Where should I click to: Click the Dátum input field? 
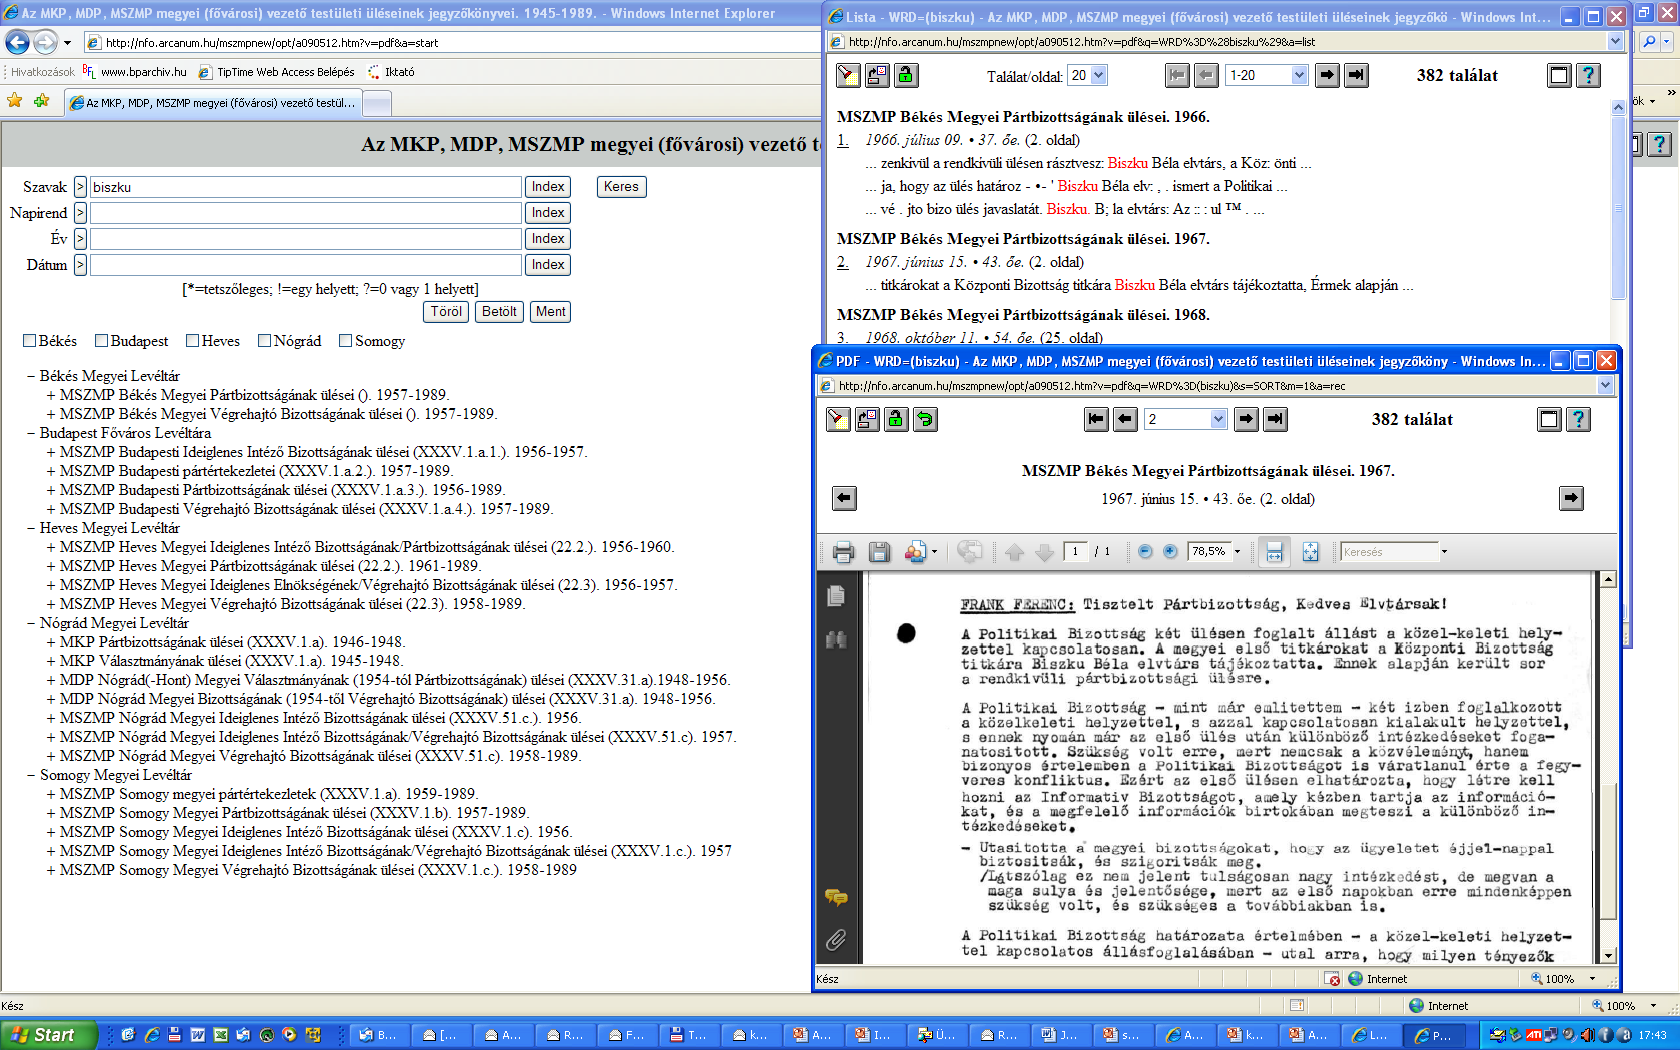(306, 265)
